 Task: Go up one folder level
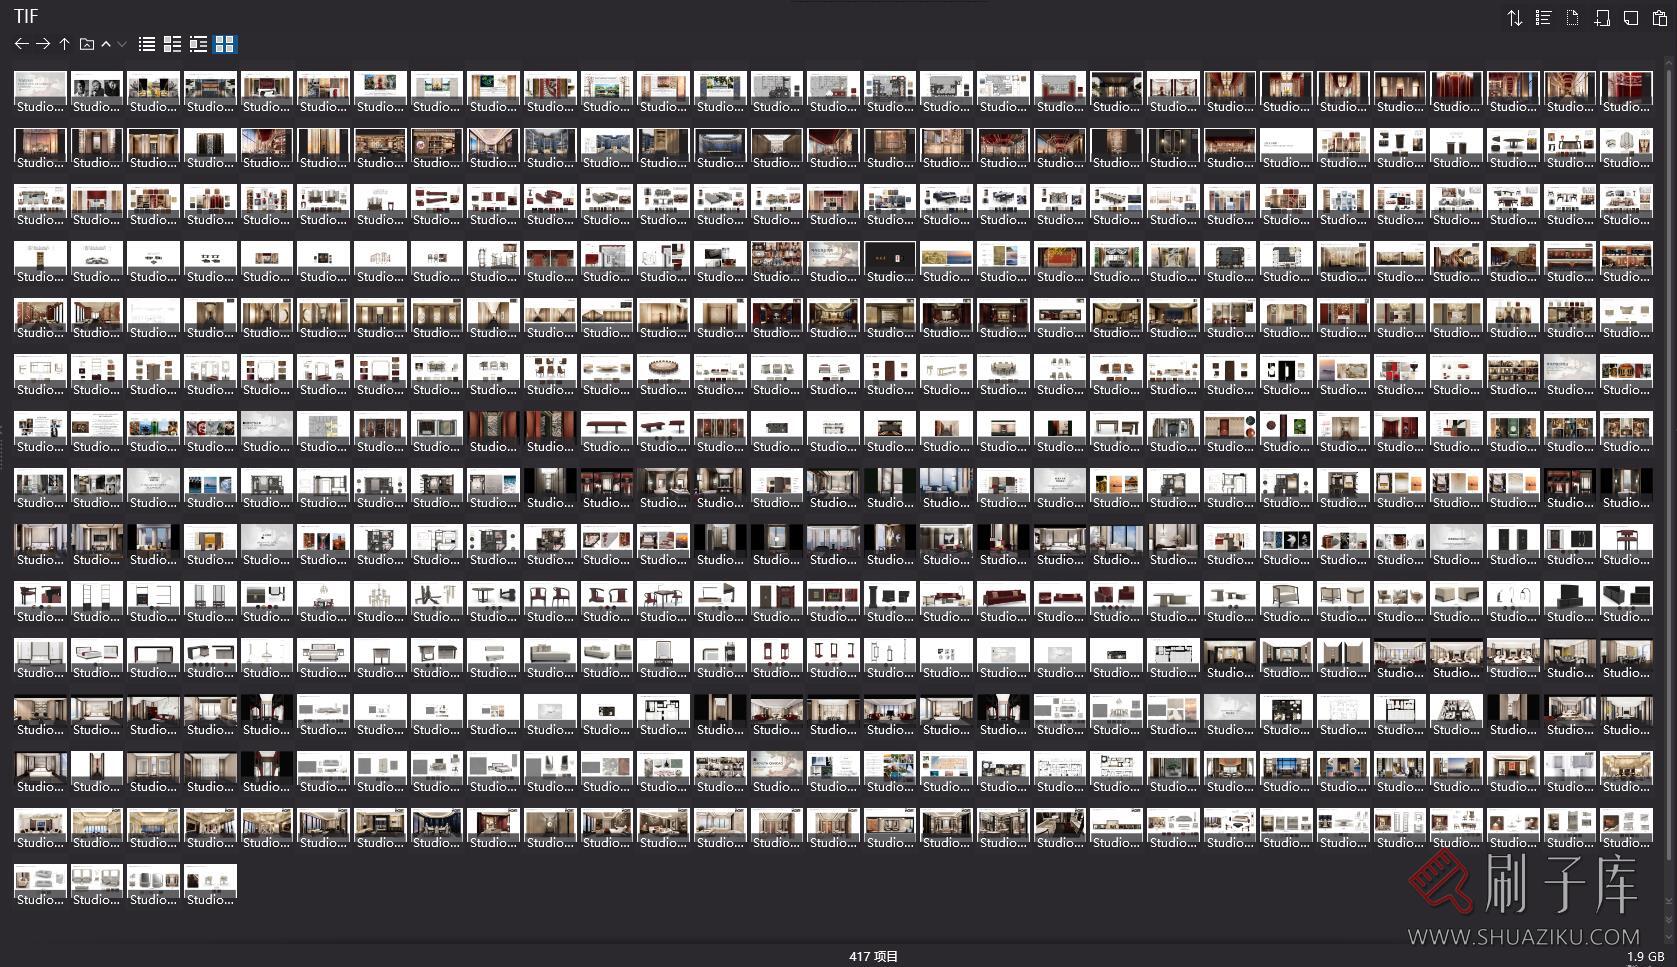pos(64,44)
